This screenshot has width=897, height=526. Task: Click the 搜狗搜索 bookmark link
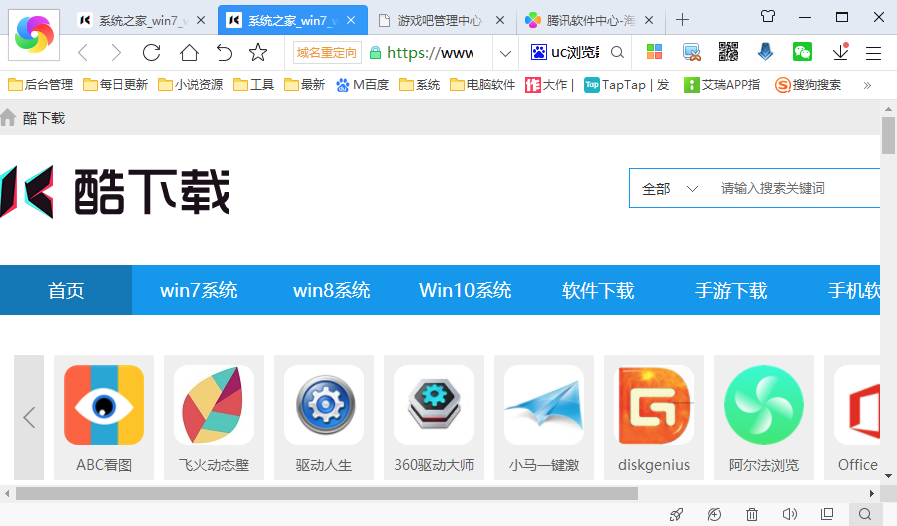[808, 85]
